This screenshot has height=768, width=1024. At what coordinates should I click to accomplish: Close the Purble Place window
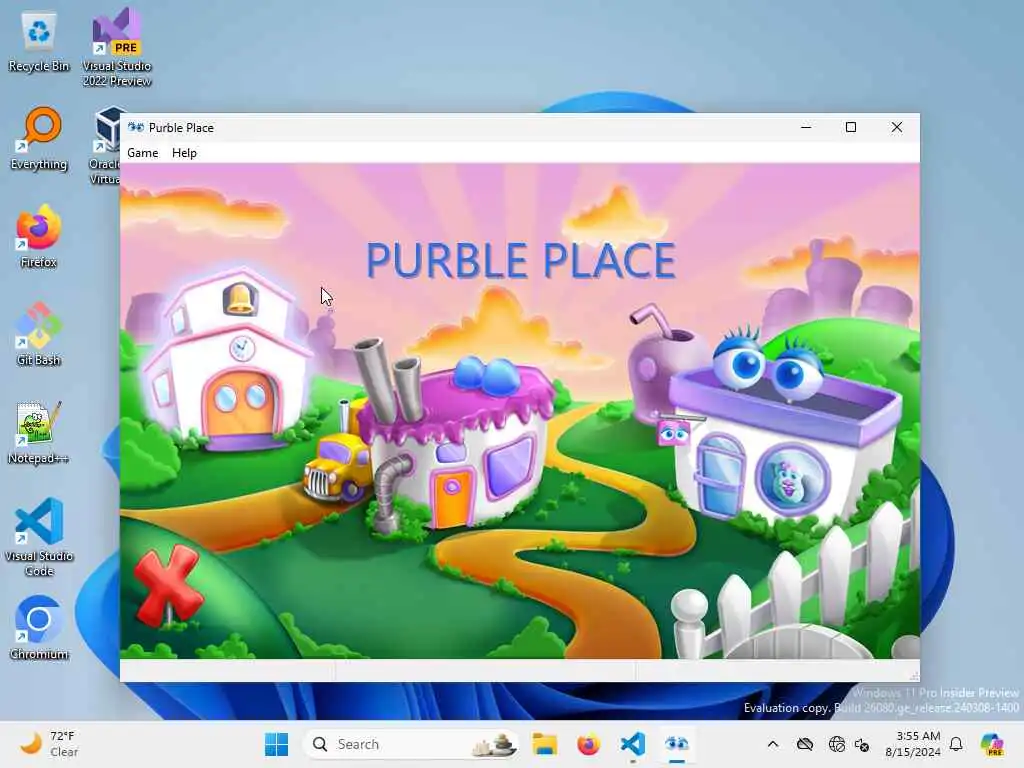click(x=897, y=127)
